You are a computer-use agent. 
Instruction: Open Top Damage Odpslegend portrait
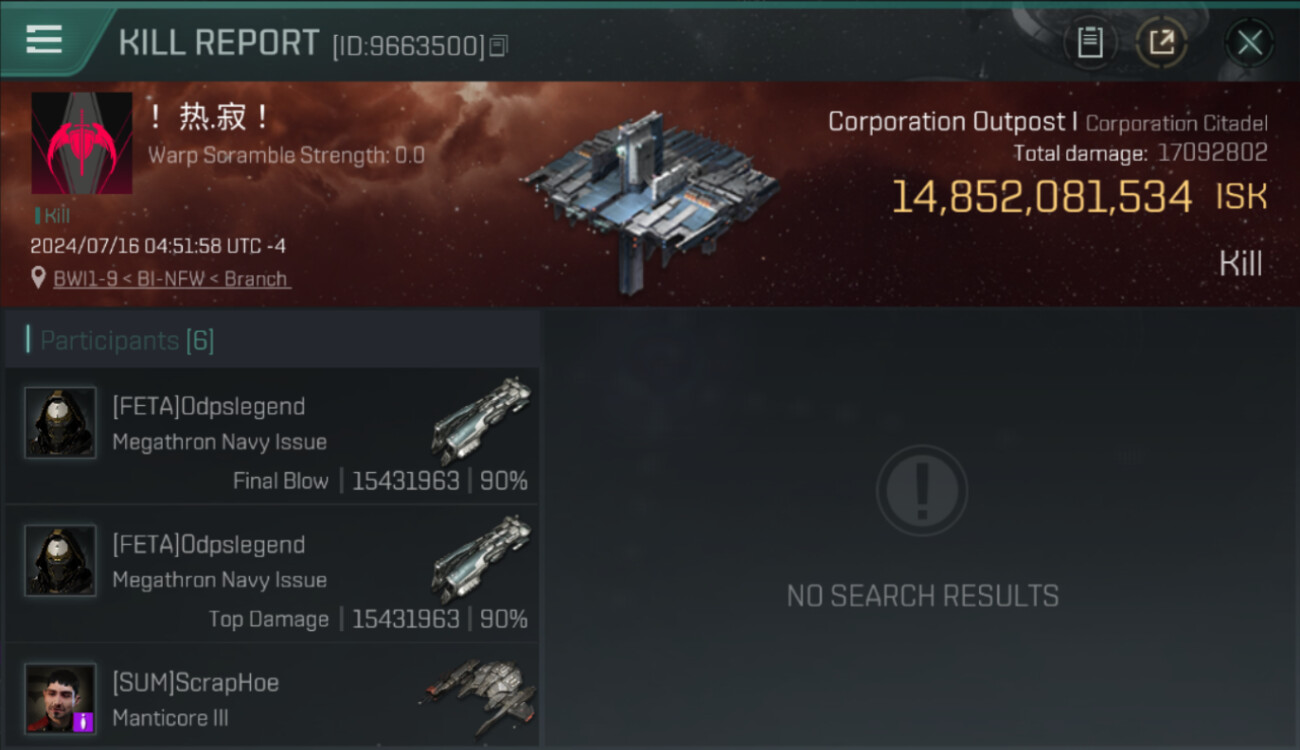pyautogui.click(x=60, y=560)
